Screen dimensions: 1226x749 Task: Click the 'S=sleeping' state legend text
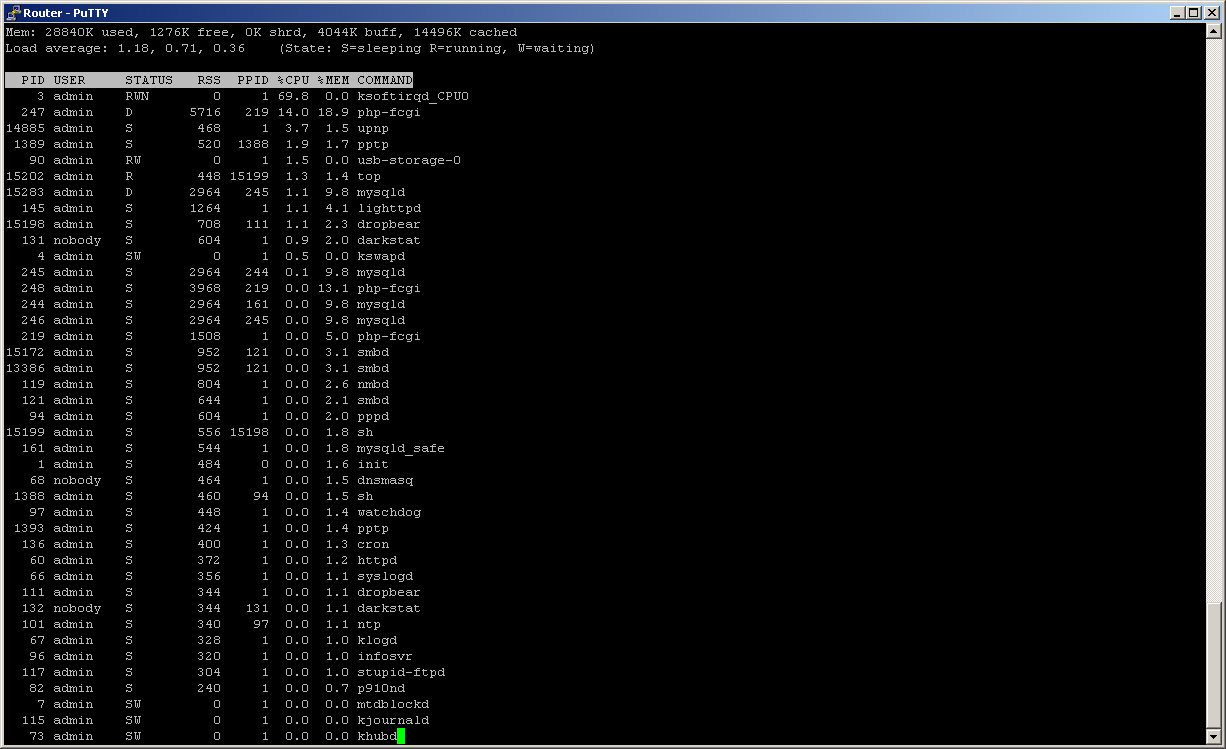point(381,48)
